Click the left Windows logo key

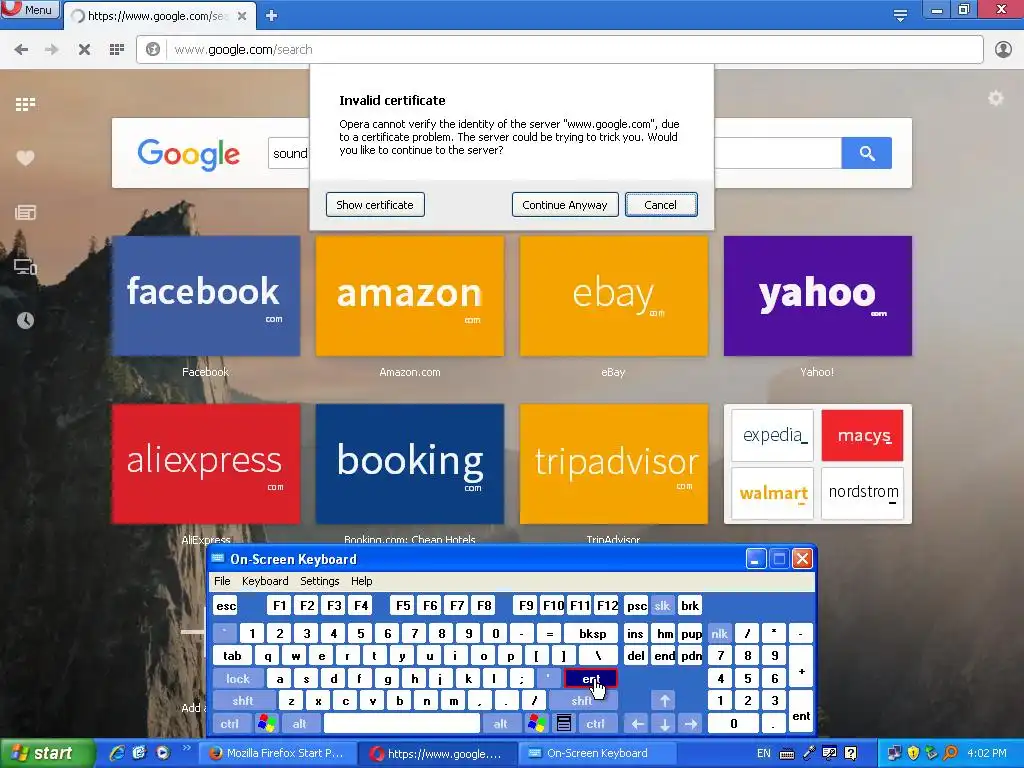tap(266, 724)
